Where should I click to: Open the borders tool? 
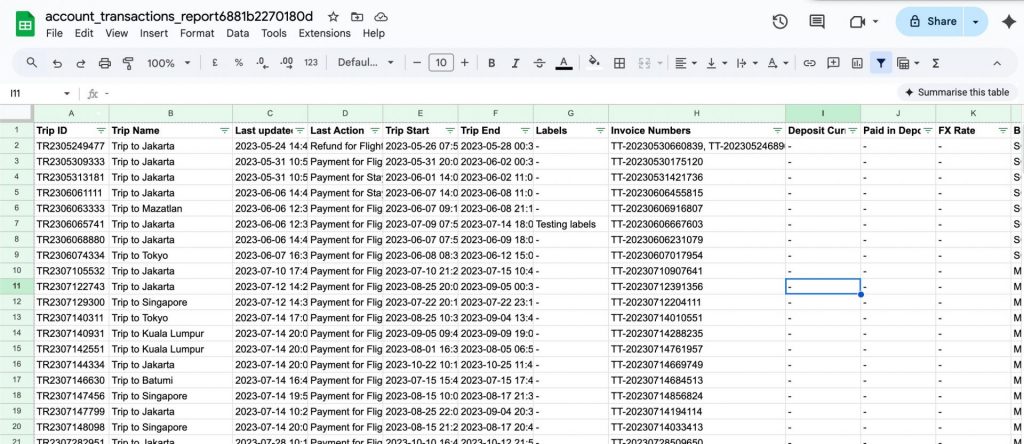pyautogui.click(x=620, y=63)
